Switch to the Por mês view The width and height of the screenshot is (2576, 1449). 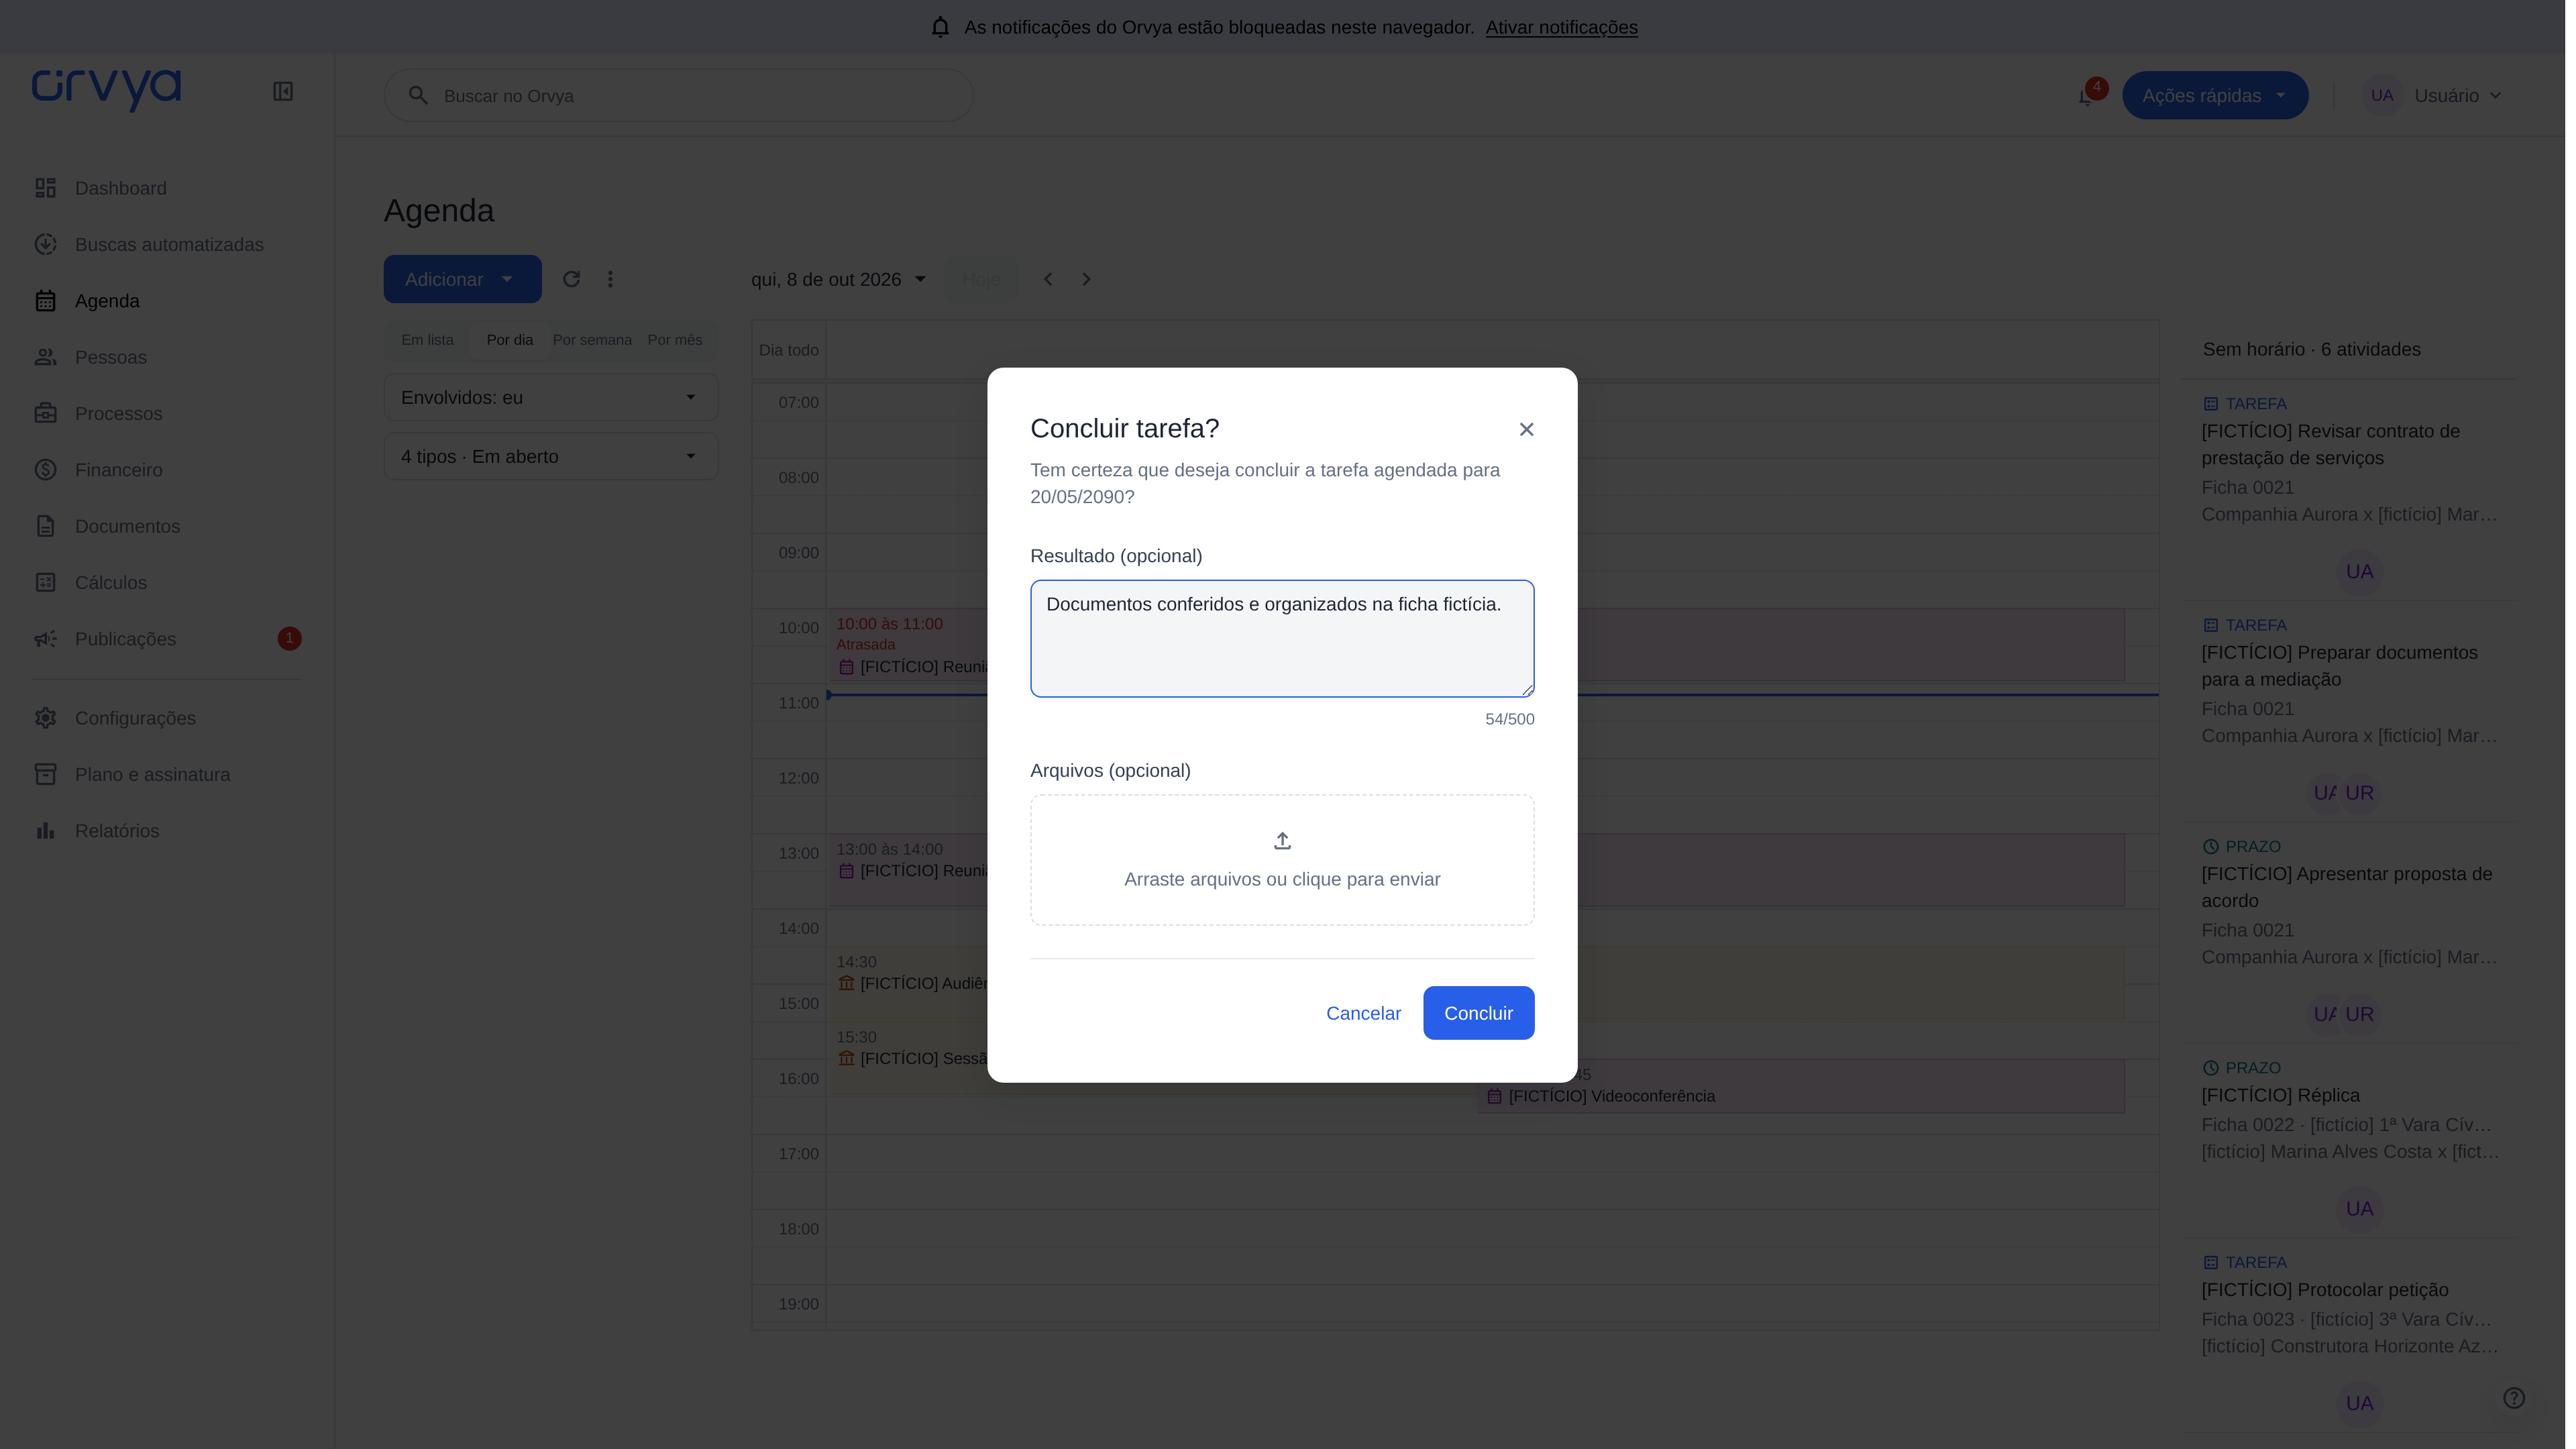675,340
